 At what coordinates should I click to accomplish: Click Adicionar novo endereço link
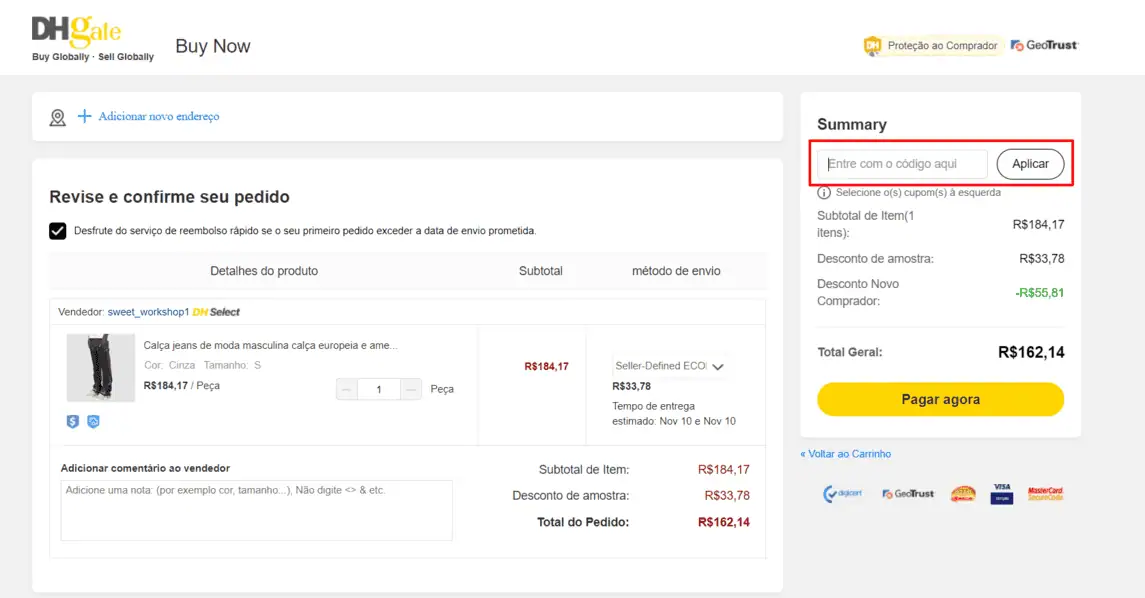(158, 116)
